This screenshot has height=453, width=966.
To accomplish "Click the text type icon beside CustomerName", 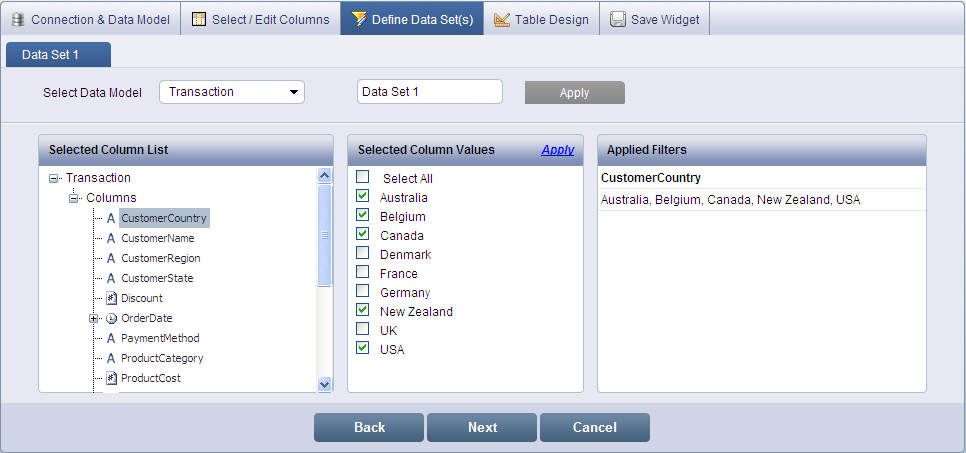I will [x=112, y=238].
